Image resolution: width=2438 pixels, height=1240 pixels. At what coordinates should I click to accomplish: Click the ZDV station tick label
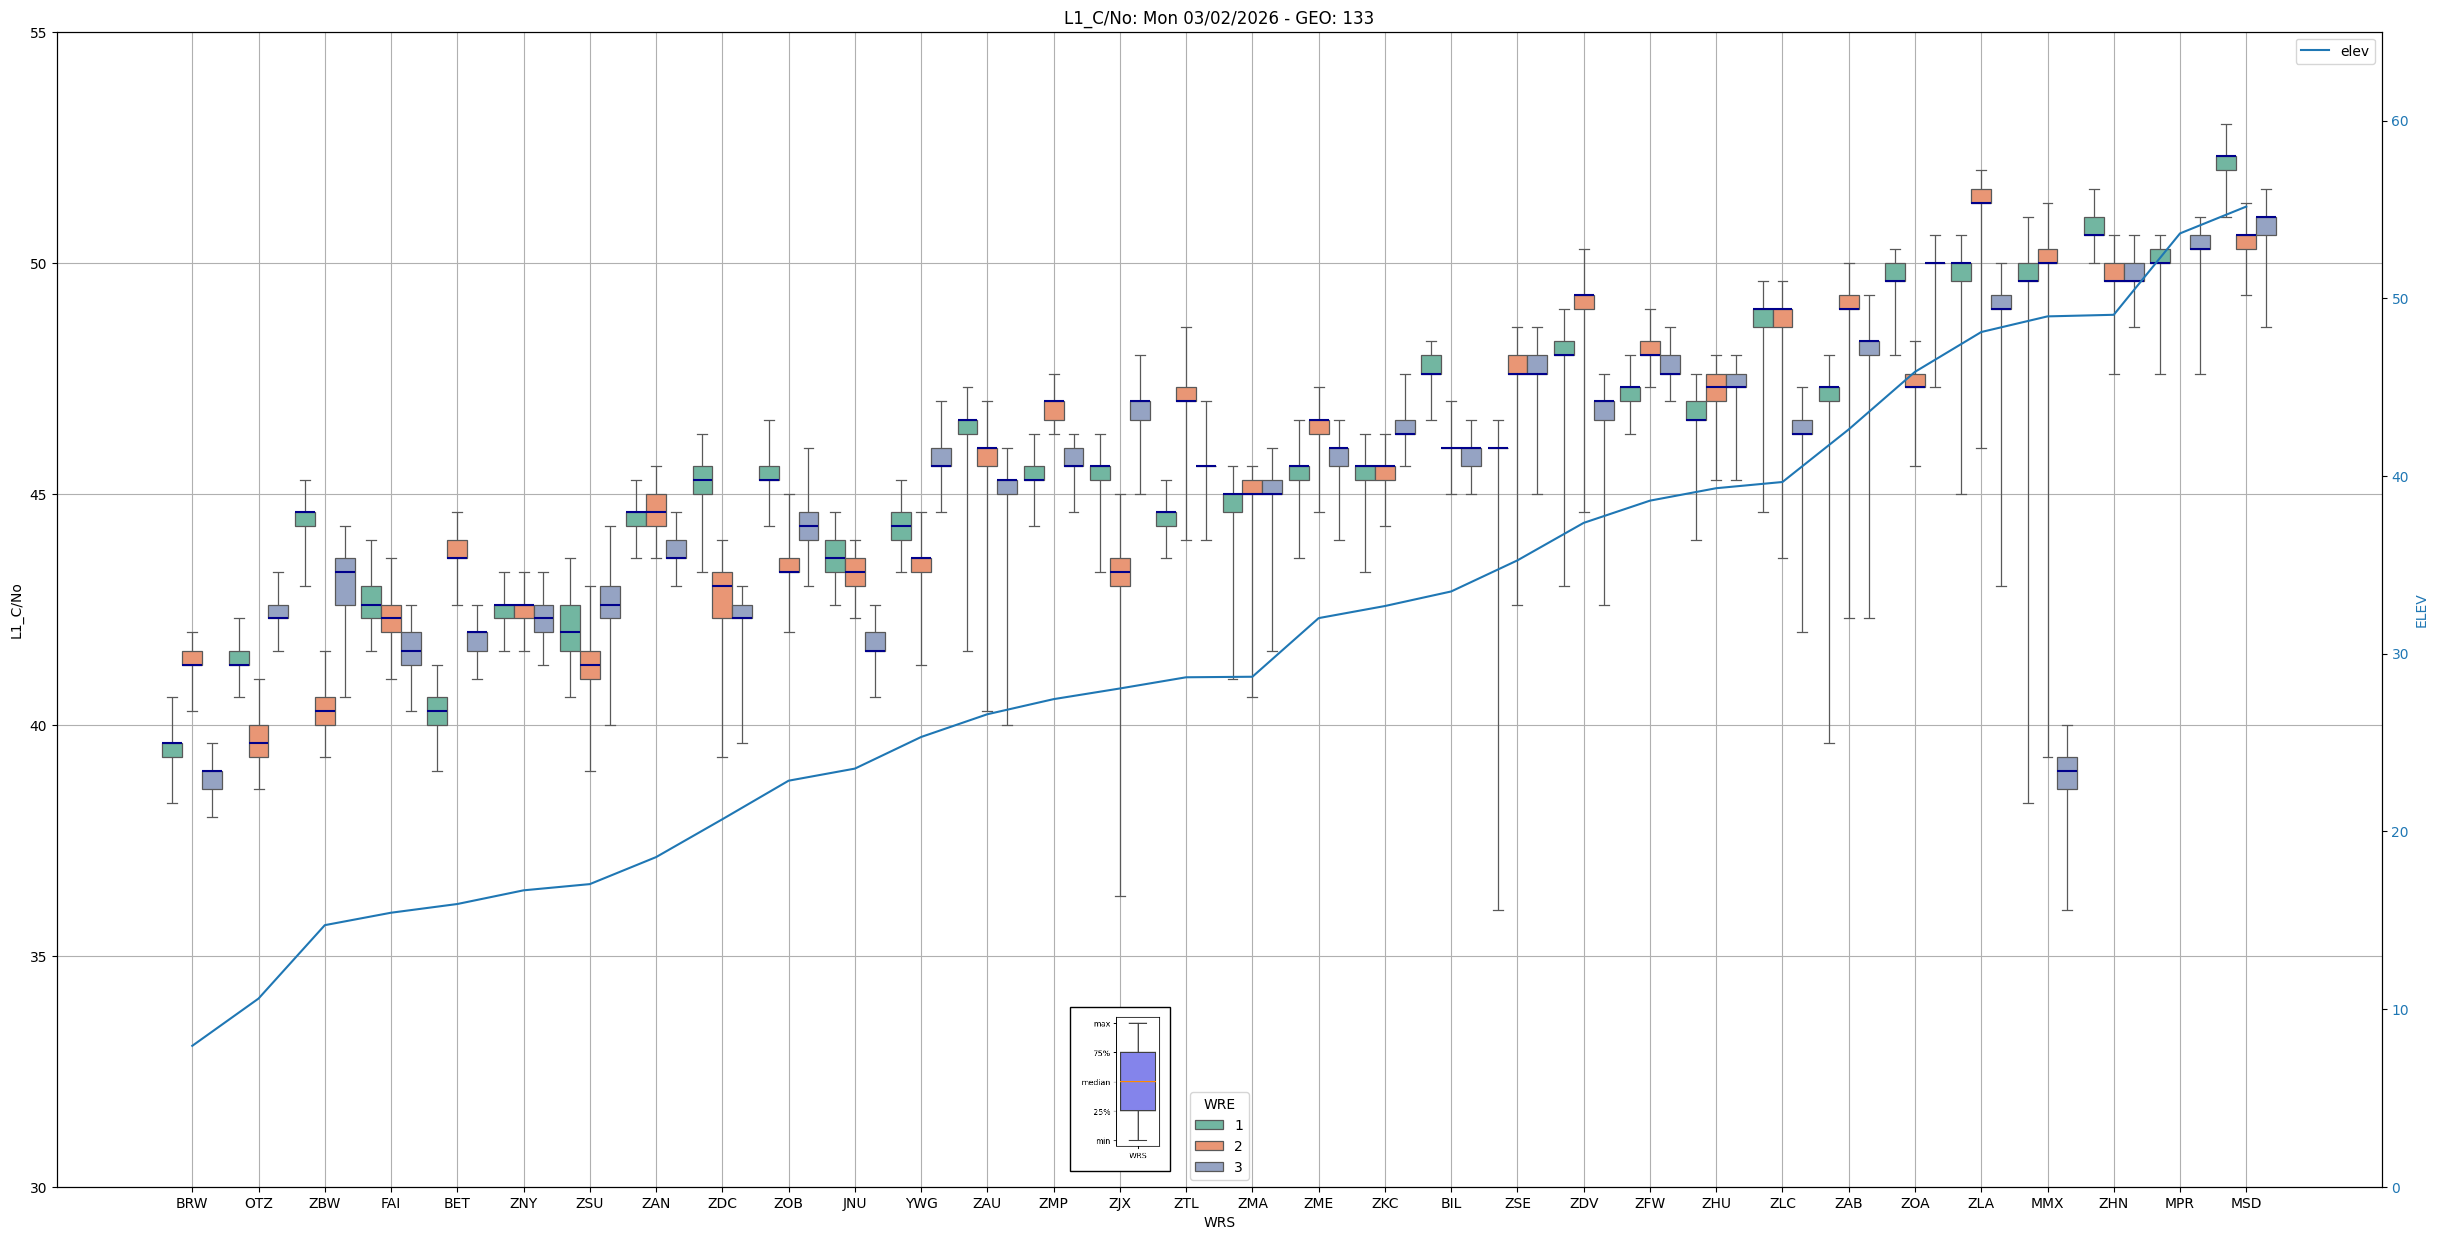tap(1583, 1203)
